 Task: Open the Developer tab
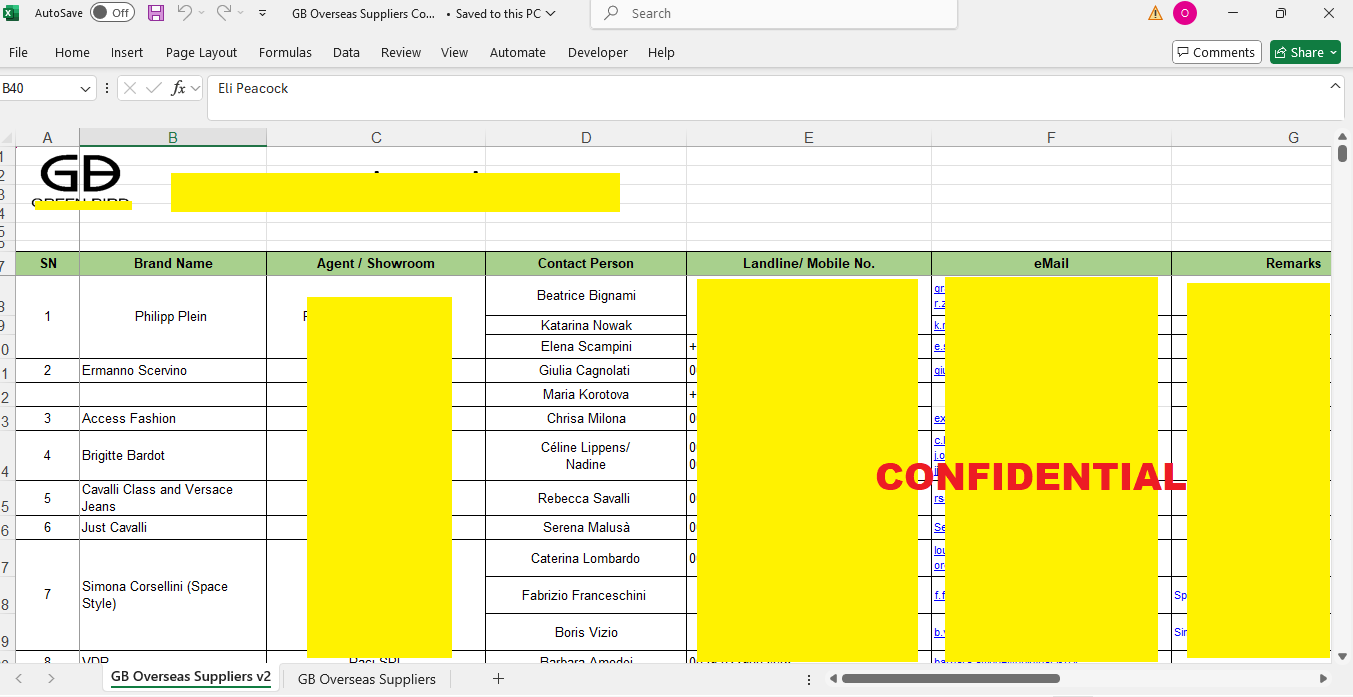[598, 52]
